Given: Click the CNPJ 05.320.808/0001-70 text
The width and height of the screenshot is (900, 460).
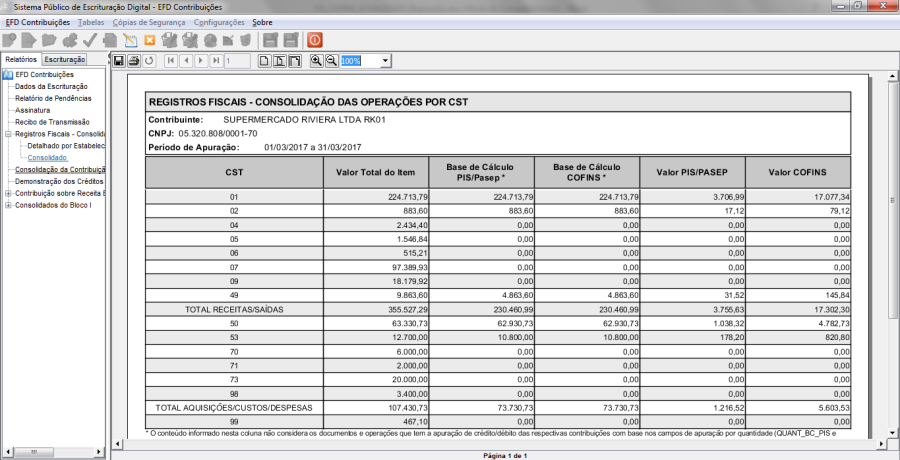Looking at the screenshot, I should 203,134.
